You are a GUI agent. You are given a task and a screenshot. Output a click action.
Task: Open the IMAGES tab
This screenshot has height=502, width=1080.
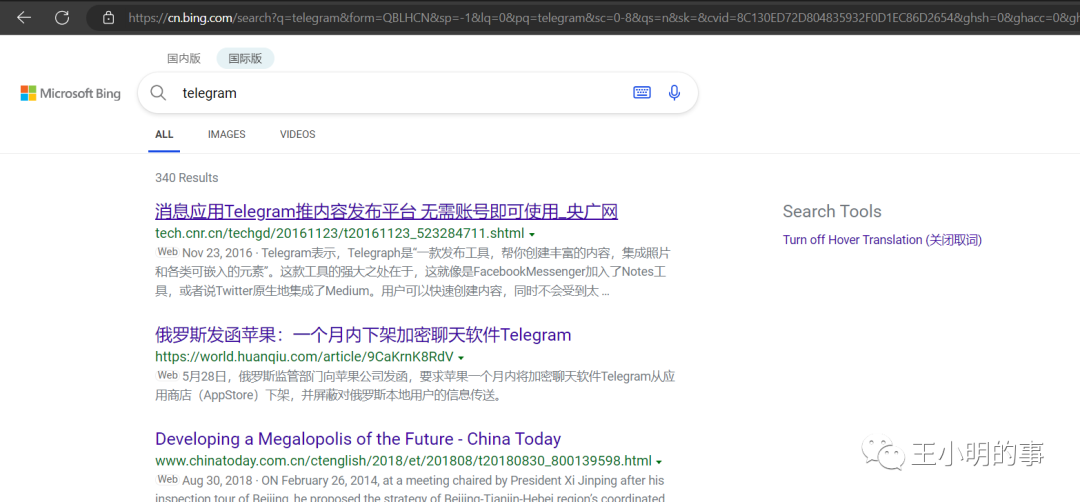point(227,134)
